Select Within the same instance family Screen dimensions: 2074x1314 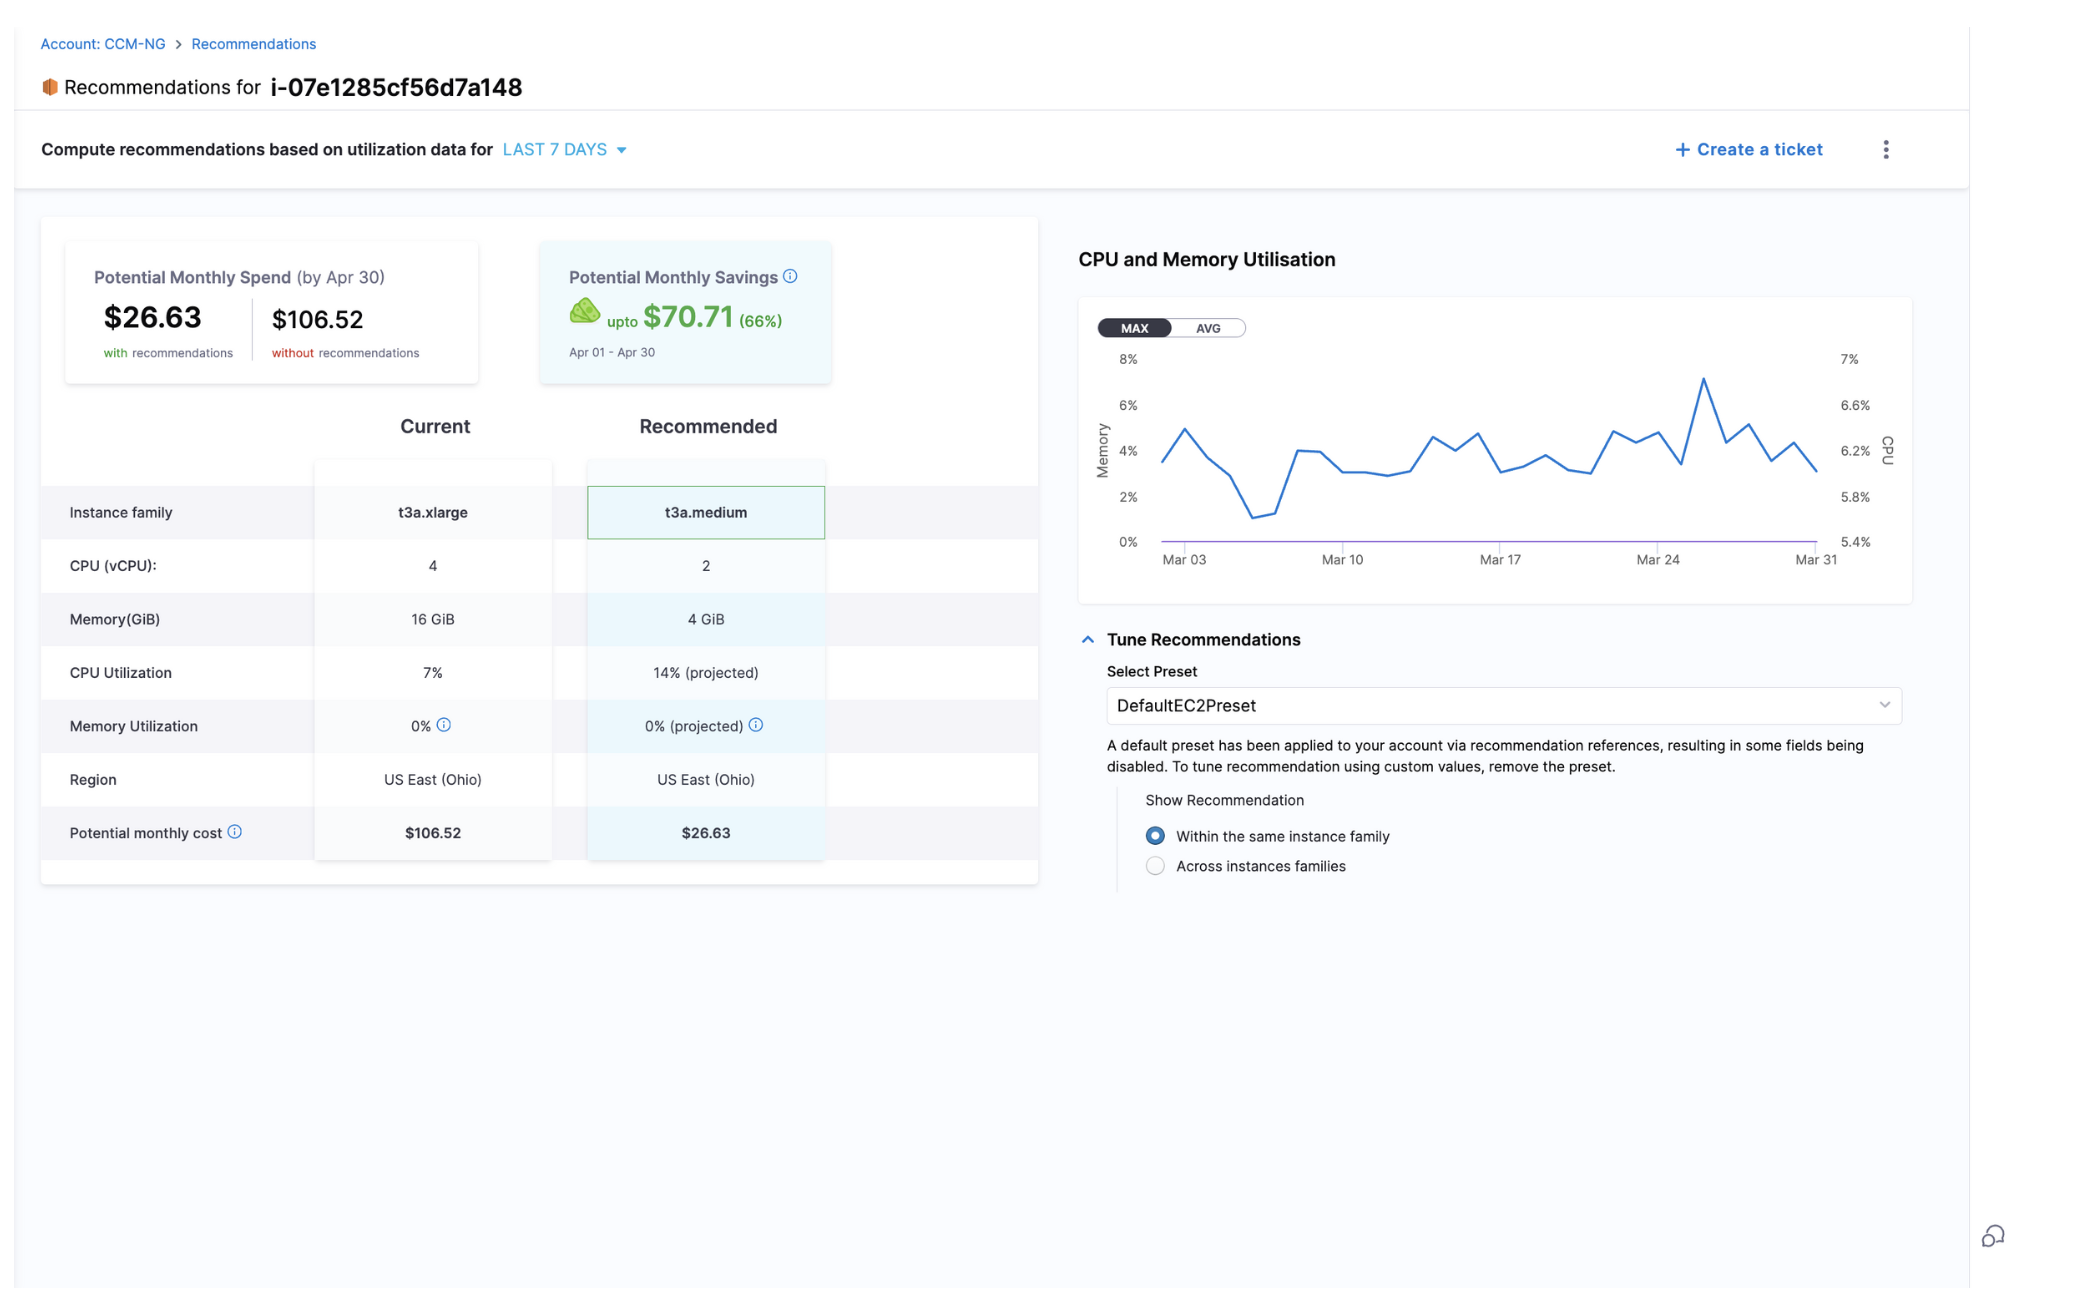tap(1155, 836)
